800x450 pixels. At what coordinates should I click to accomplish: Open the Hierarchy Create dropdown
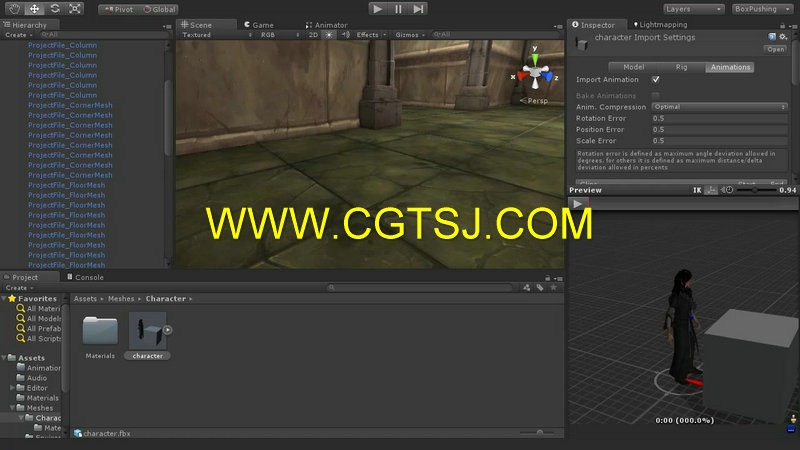[x=19, y=35]
